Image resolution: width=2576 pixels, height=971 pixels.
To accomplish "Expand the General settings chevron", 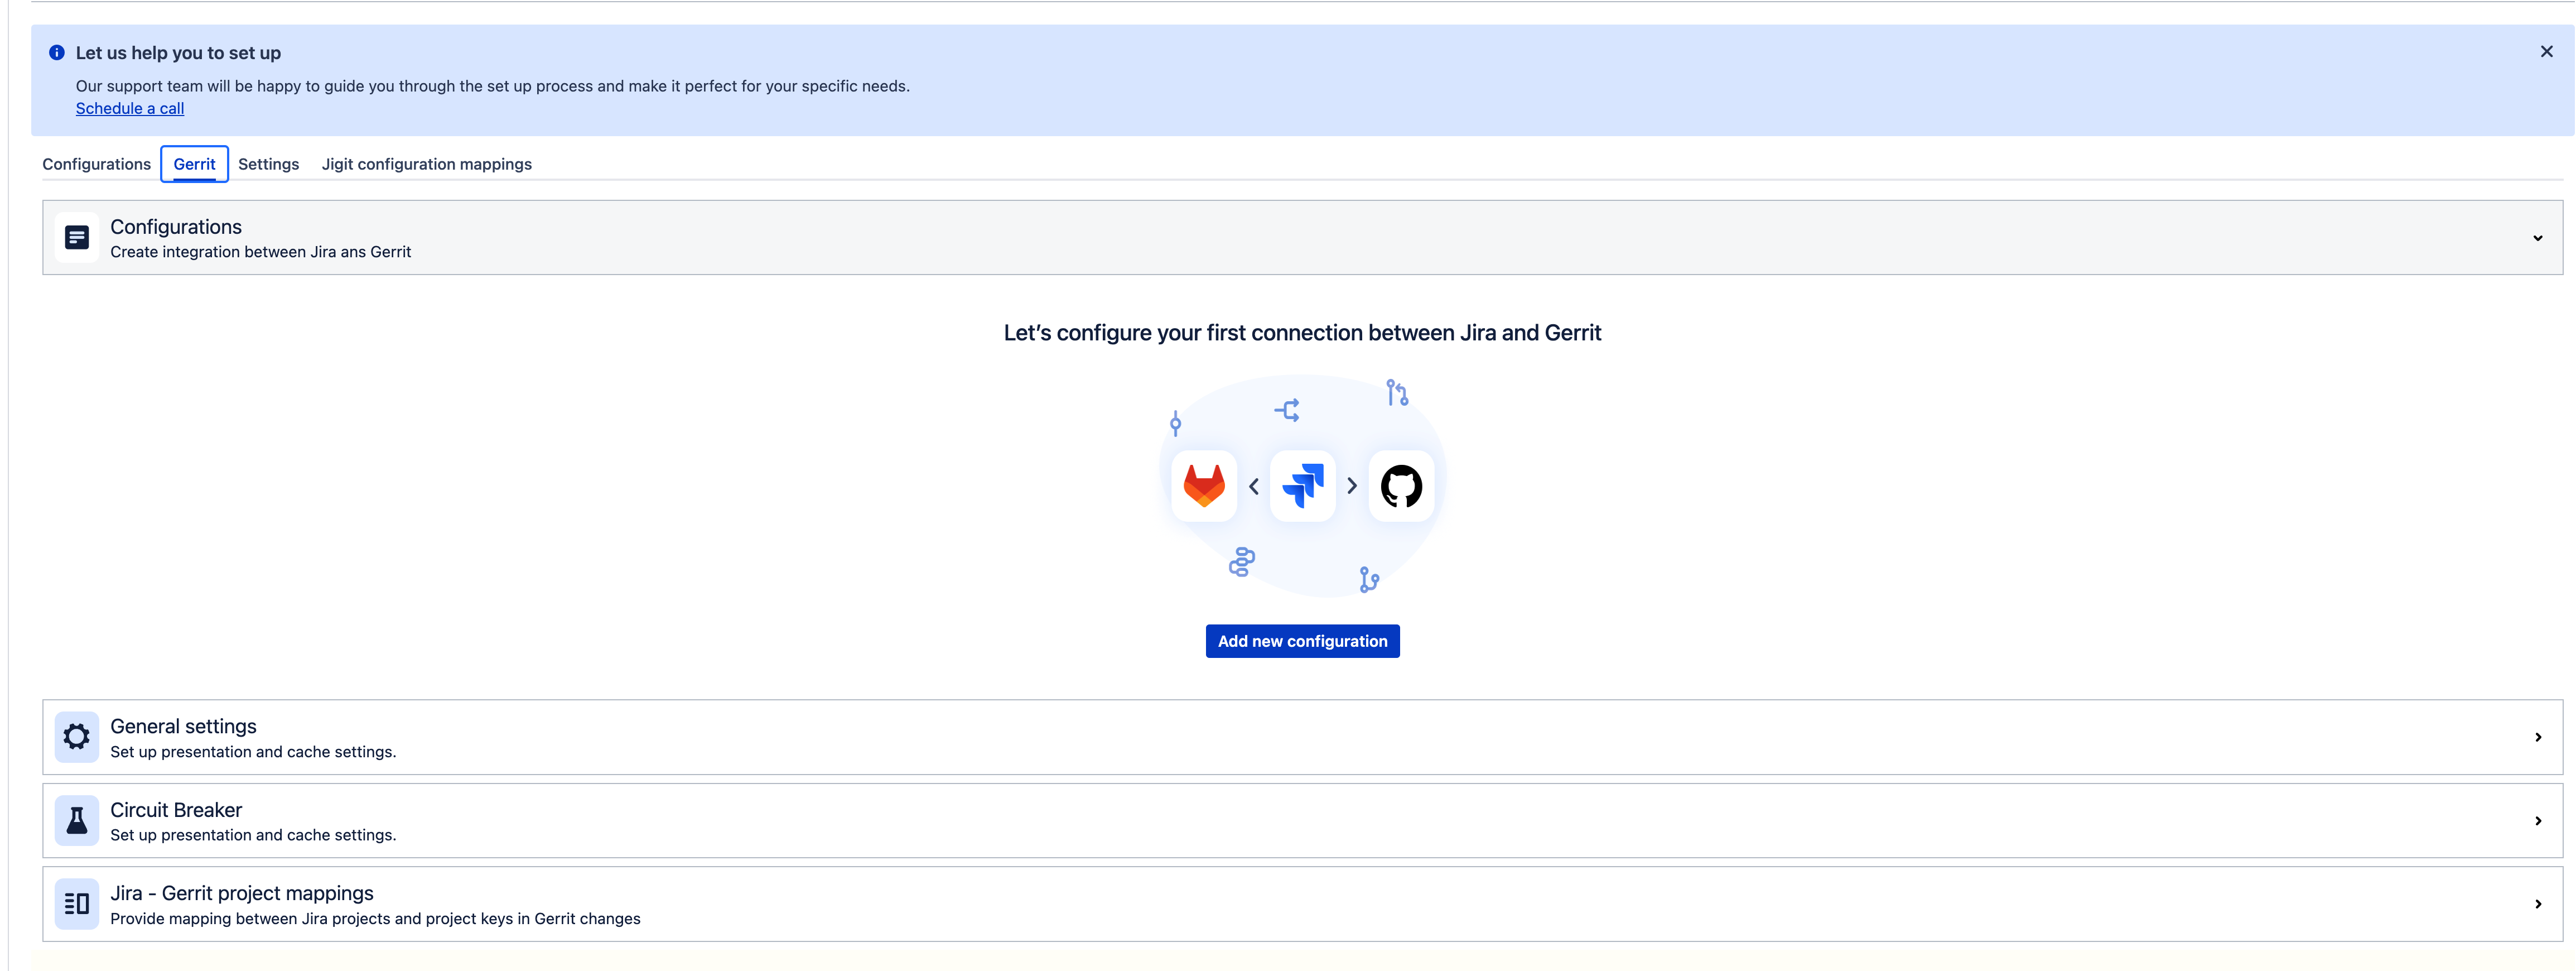I will 2537,737.
